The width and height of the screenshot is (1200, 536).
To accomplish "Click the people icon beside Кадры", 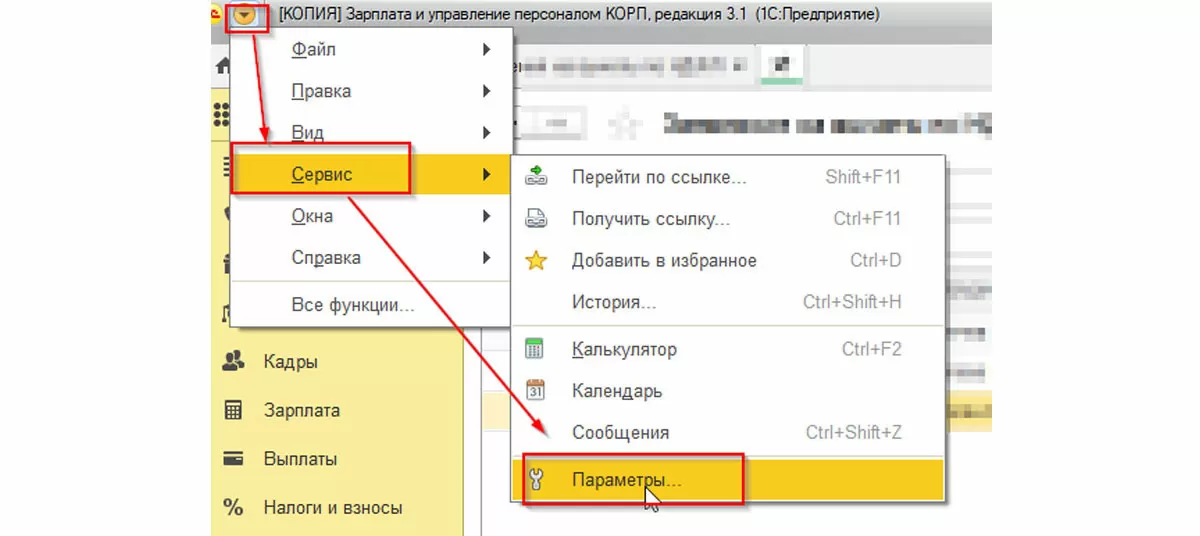I will click(233, 360).
